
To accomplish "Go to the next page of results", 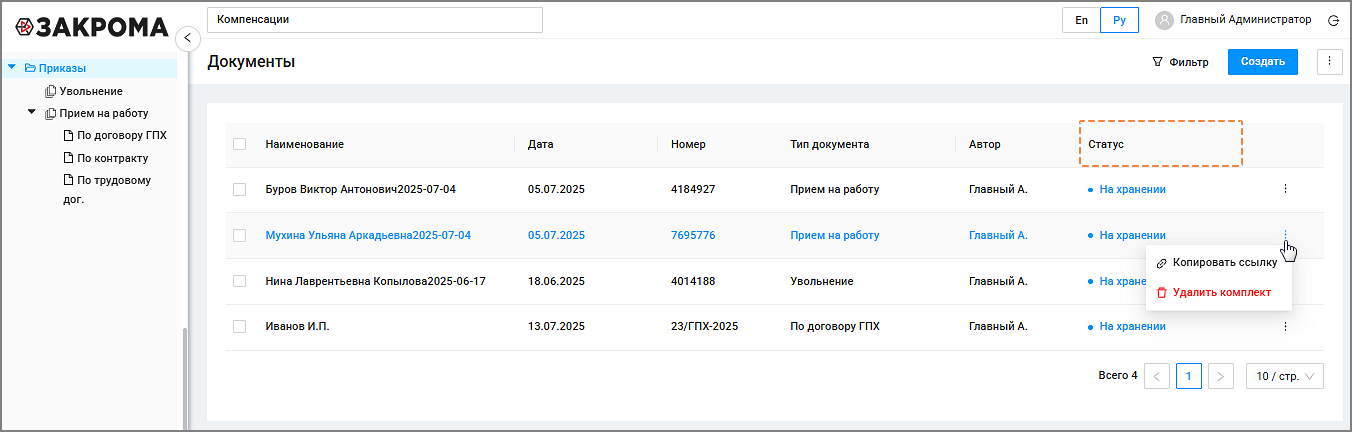I will (x=1221, y=376).
